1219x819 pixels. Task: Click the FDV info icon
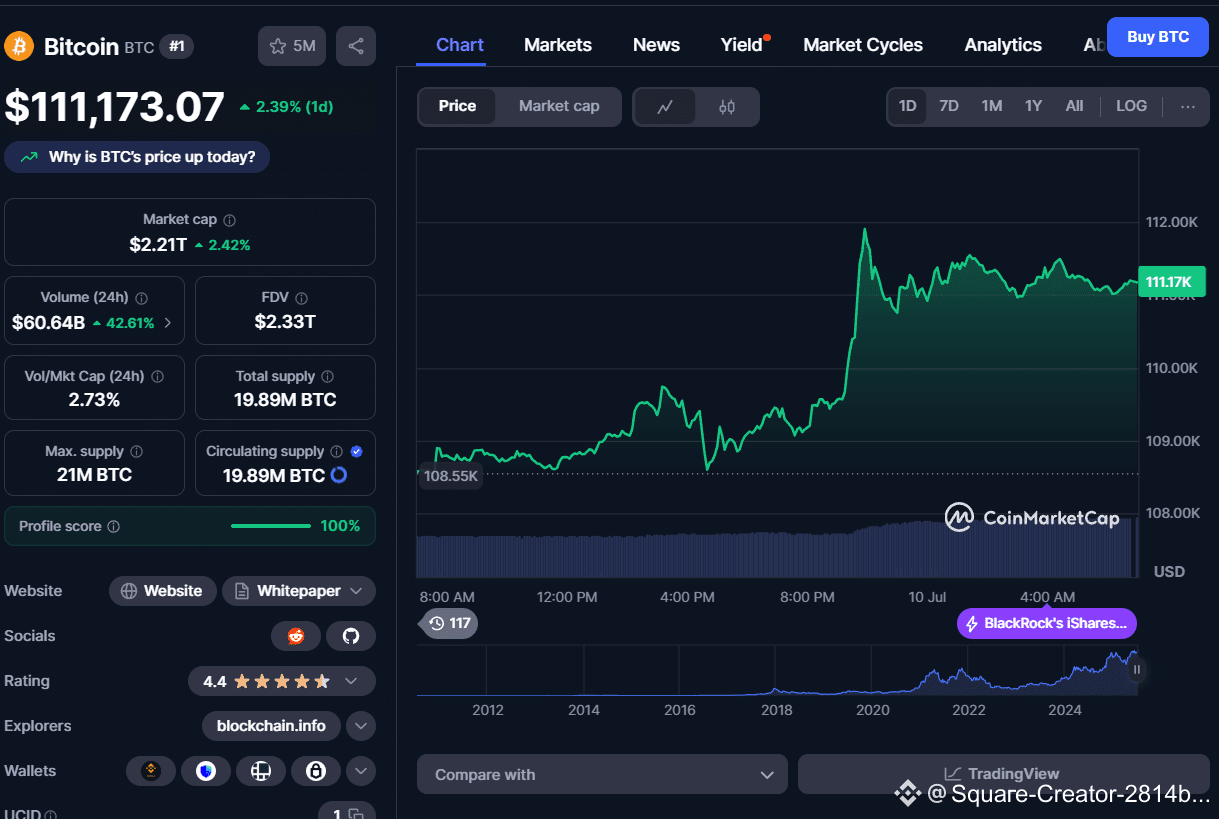point(302,298)
